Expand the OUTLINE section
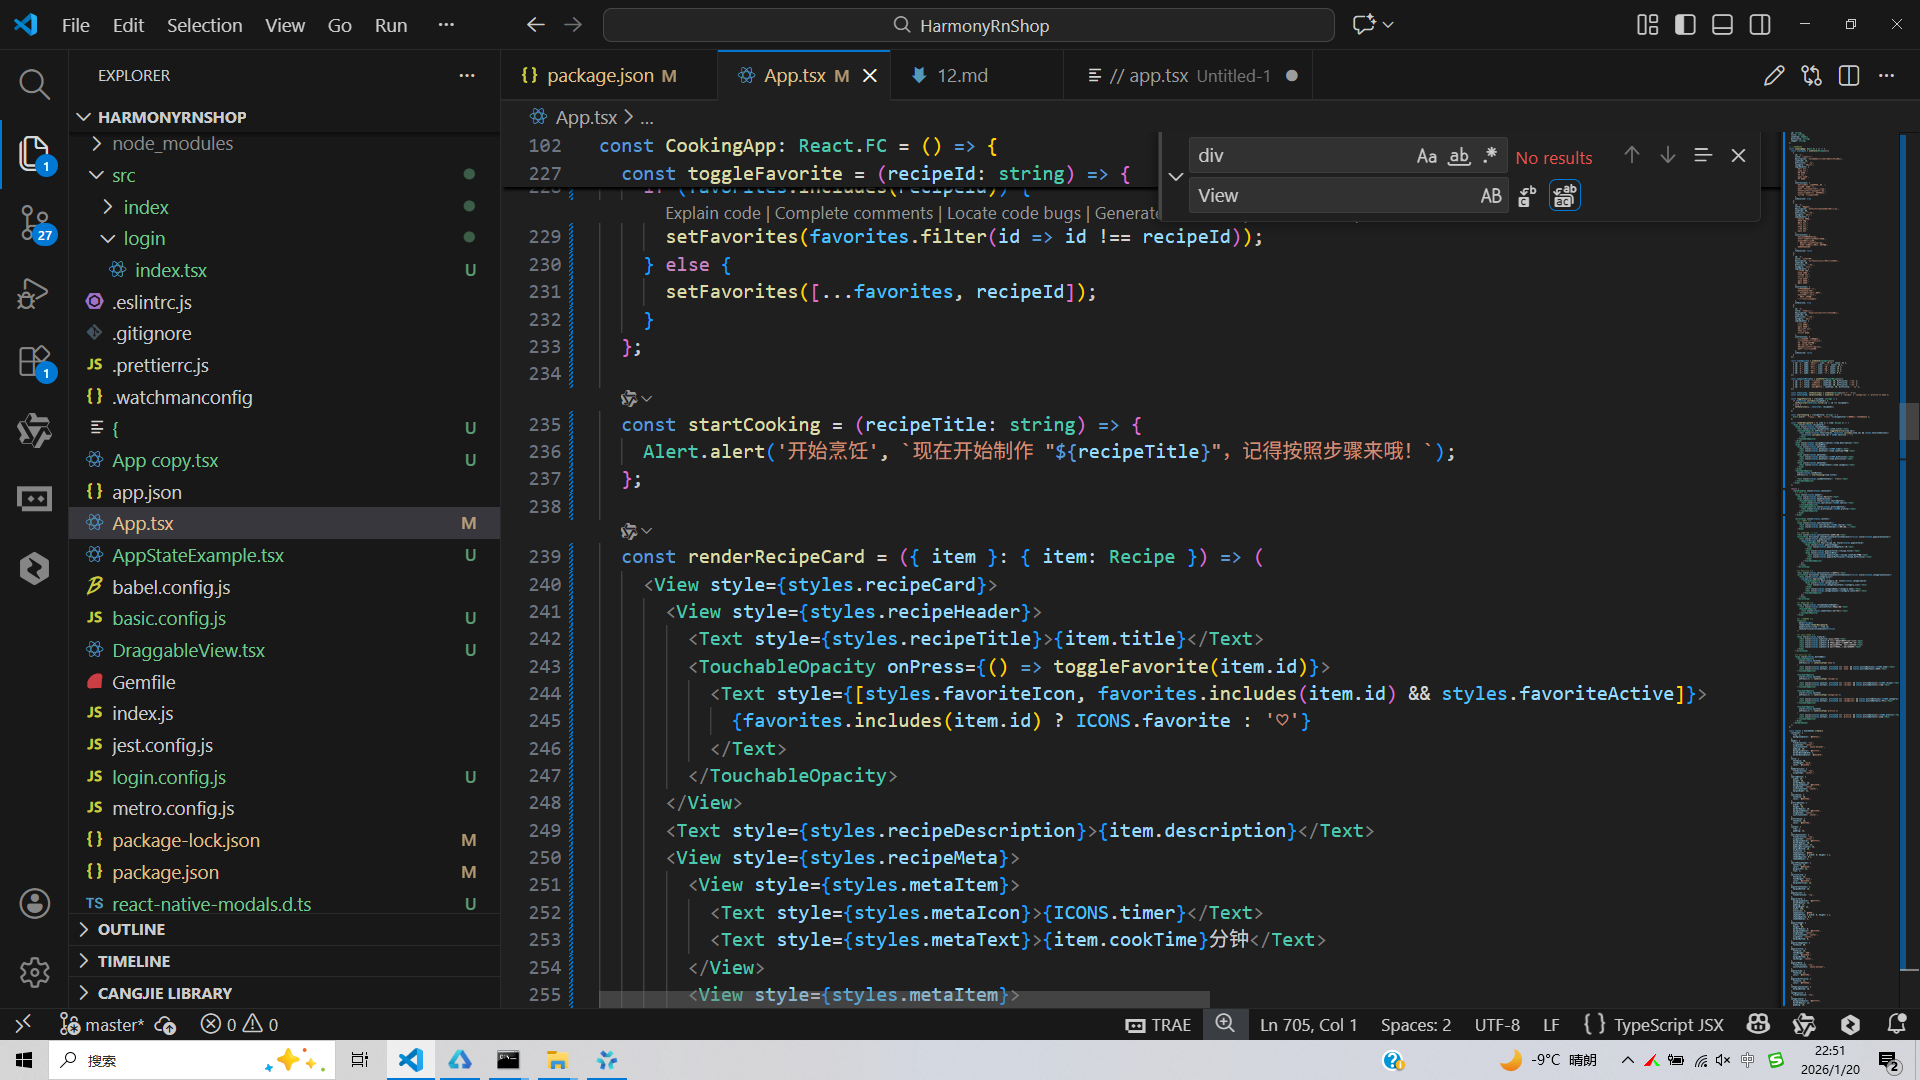The height and width of the screenshot is (1080, 1920). [x=131, y=929]
